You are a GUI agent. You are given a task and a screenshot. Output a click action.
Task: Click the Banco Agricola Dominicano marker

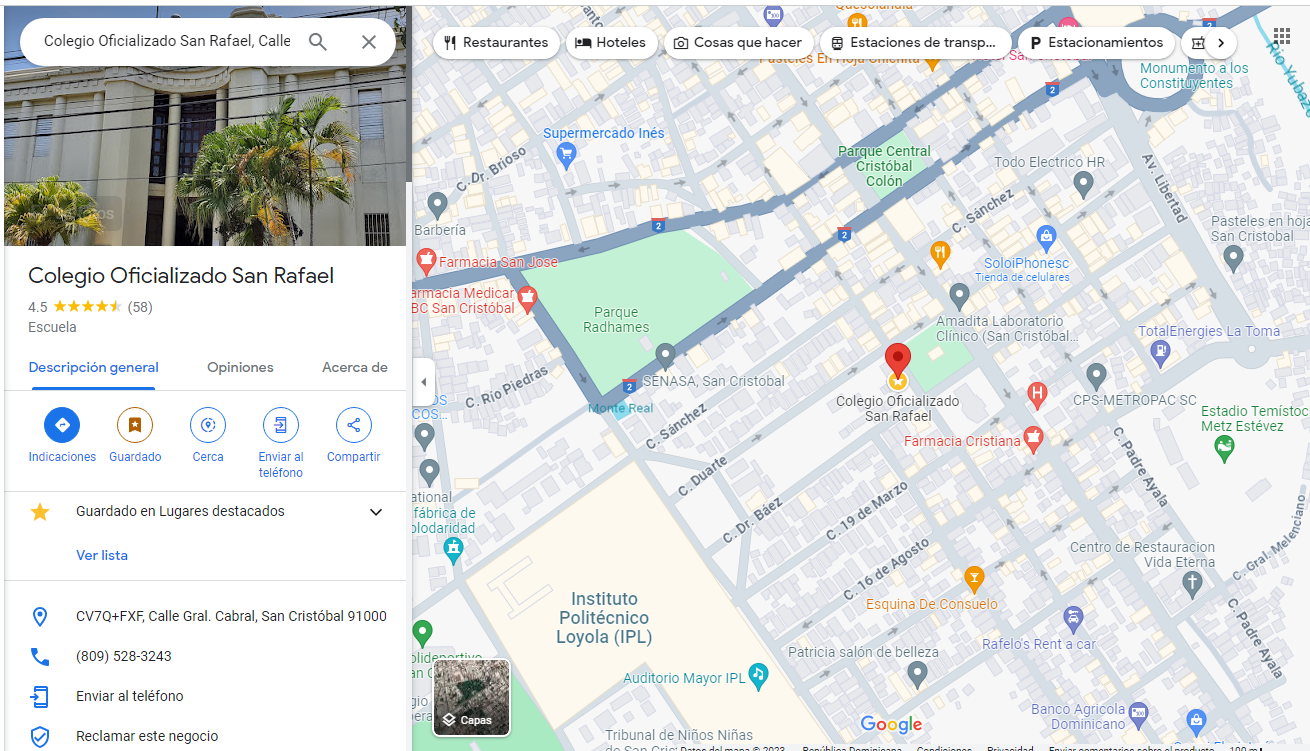point(1138,716)
